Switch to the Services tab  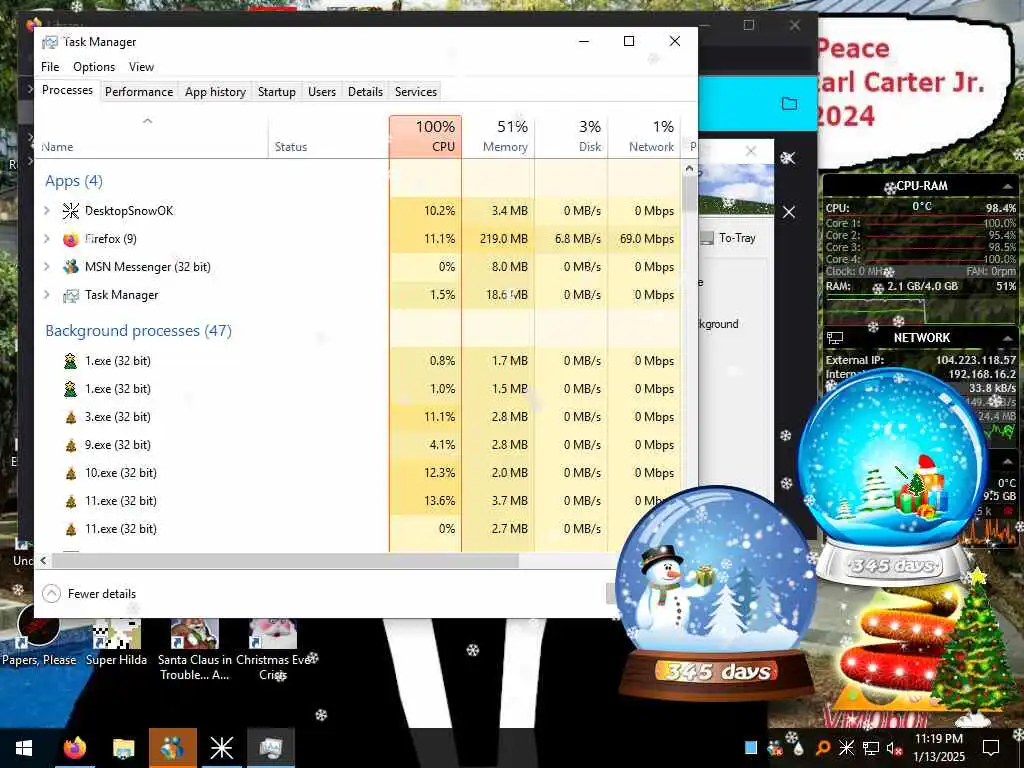point(415,91)
